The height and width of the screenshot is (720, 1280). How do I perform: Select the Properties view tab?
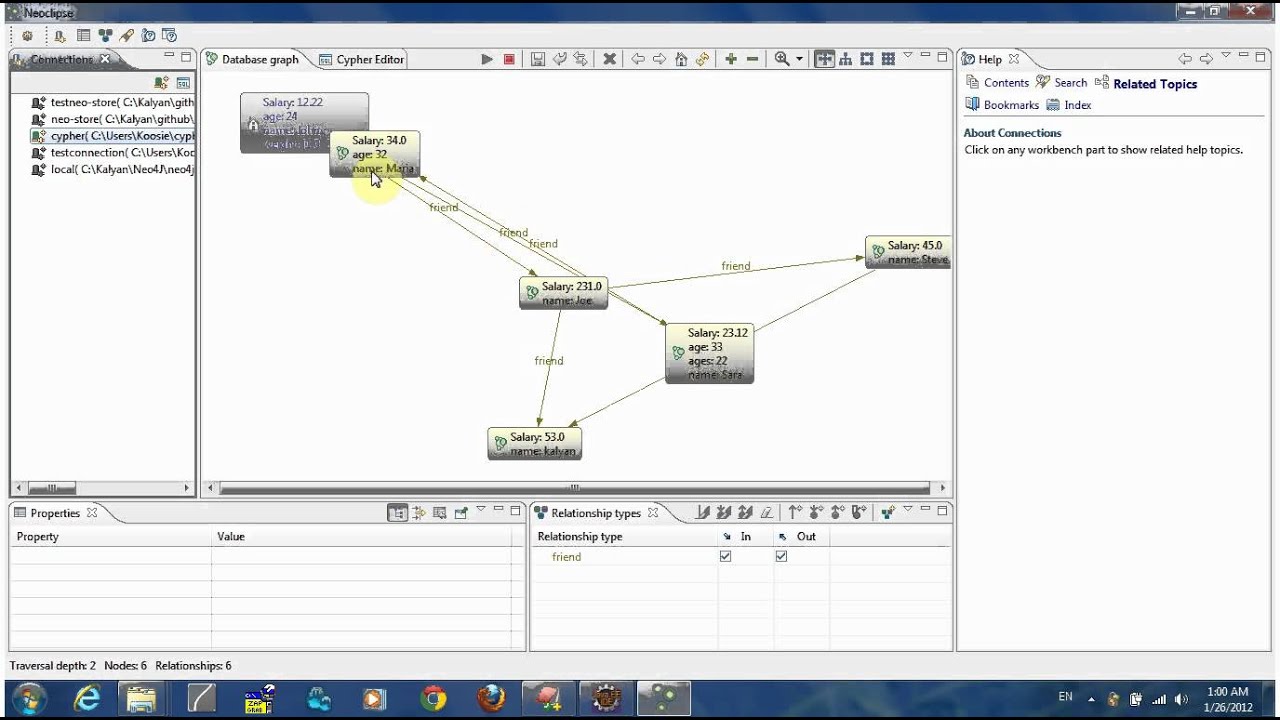point(55,513)
